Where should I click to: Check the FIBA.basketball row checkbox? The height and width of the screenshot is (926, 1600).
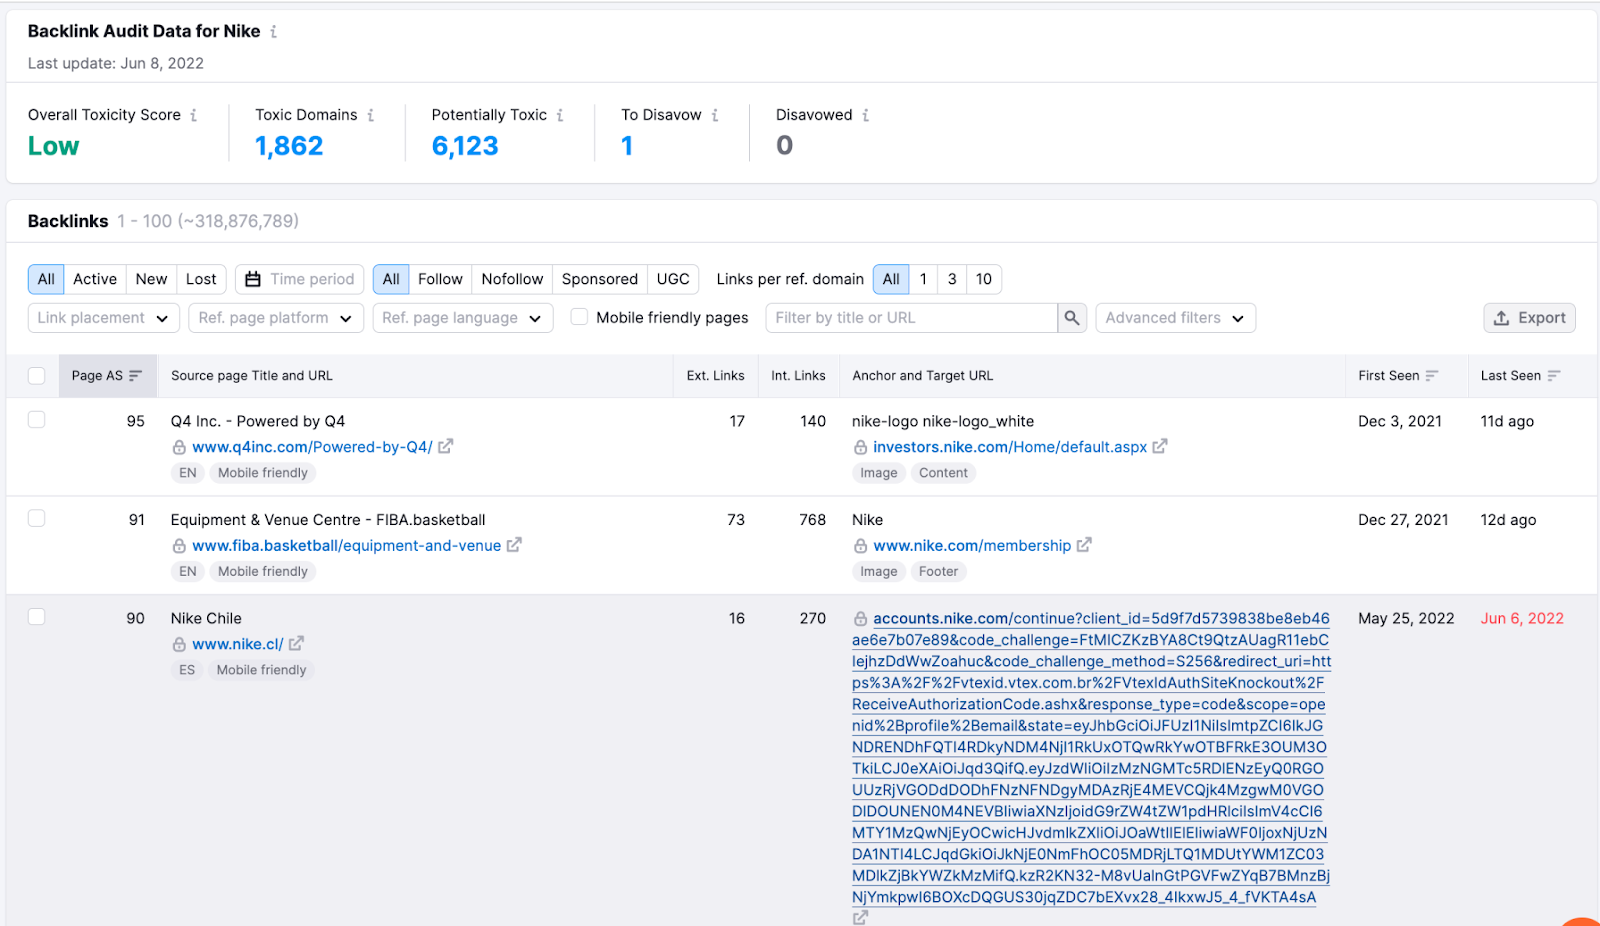coord(37,518)
